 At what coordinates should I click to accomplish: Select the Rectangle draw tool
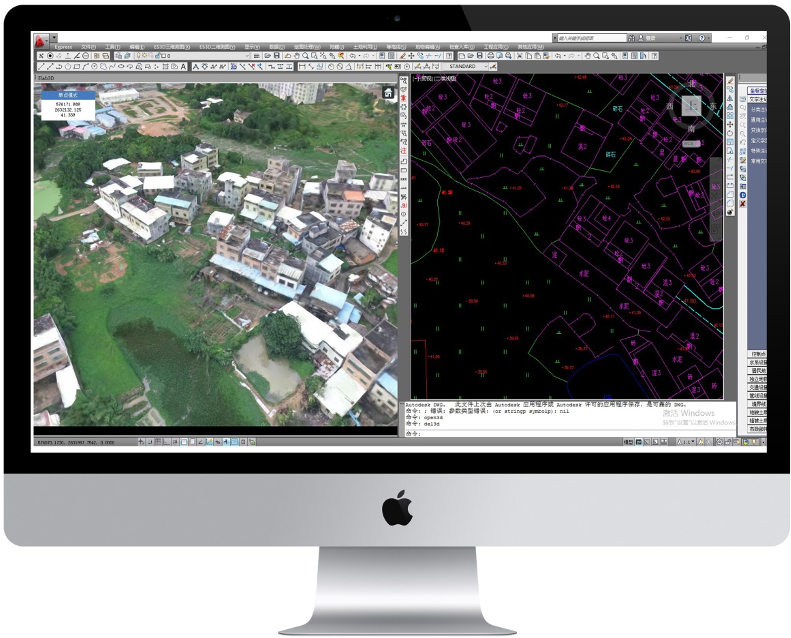coord(77,67)
